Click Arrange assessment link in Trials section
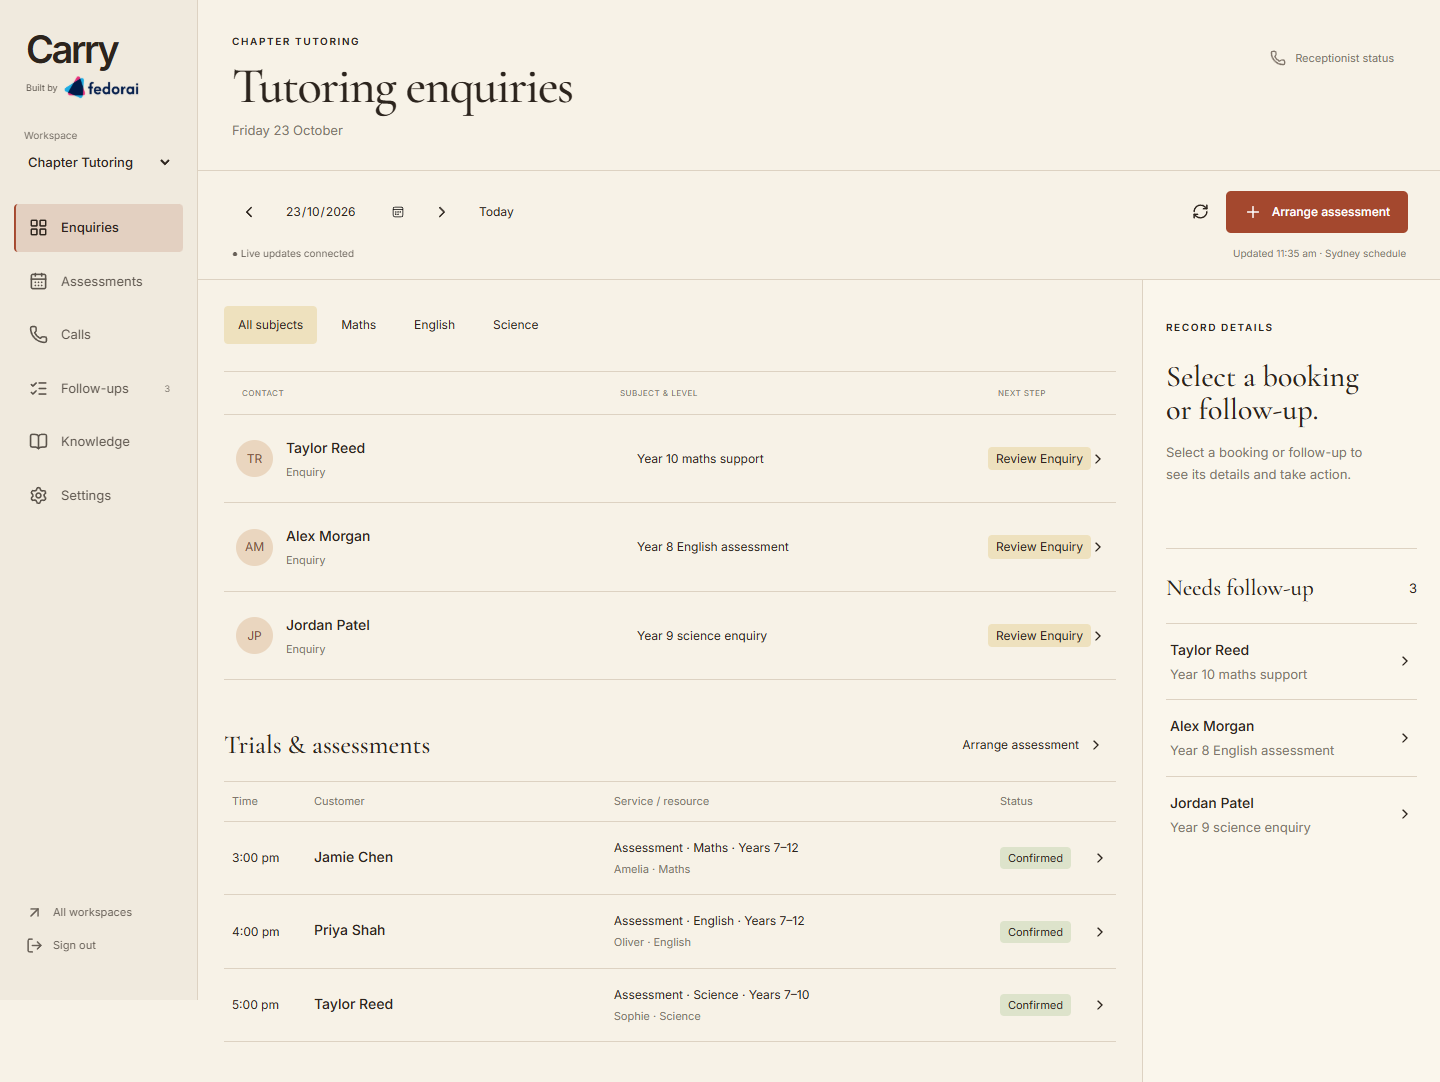 pos(1031,745)
